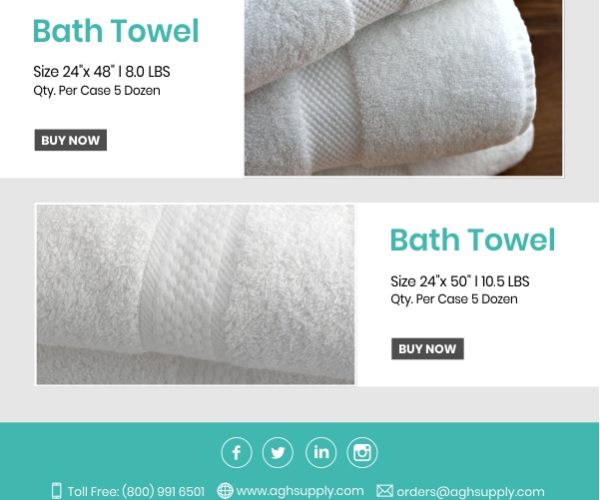Click the Size 24"x 48" specification text
Screen dimensions: 600x500
coord(102,72)
